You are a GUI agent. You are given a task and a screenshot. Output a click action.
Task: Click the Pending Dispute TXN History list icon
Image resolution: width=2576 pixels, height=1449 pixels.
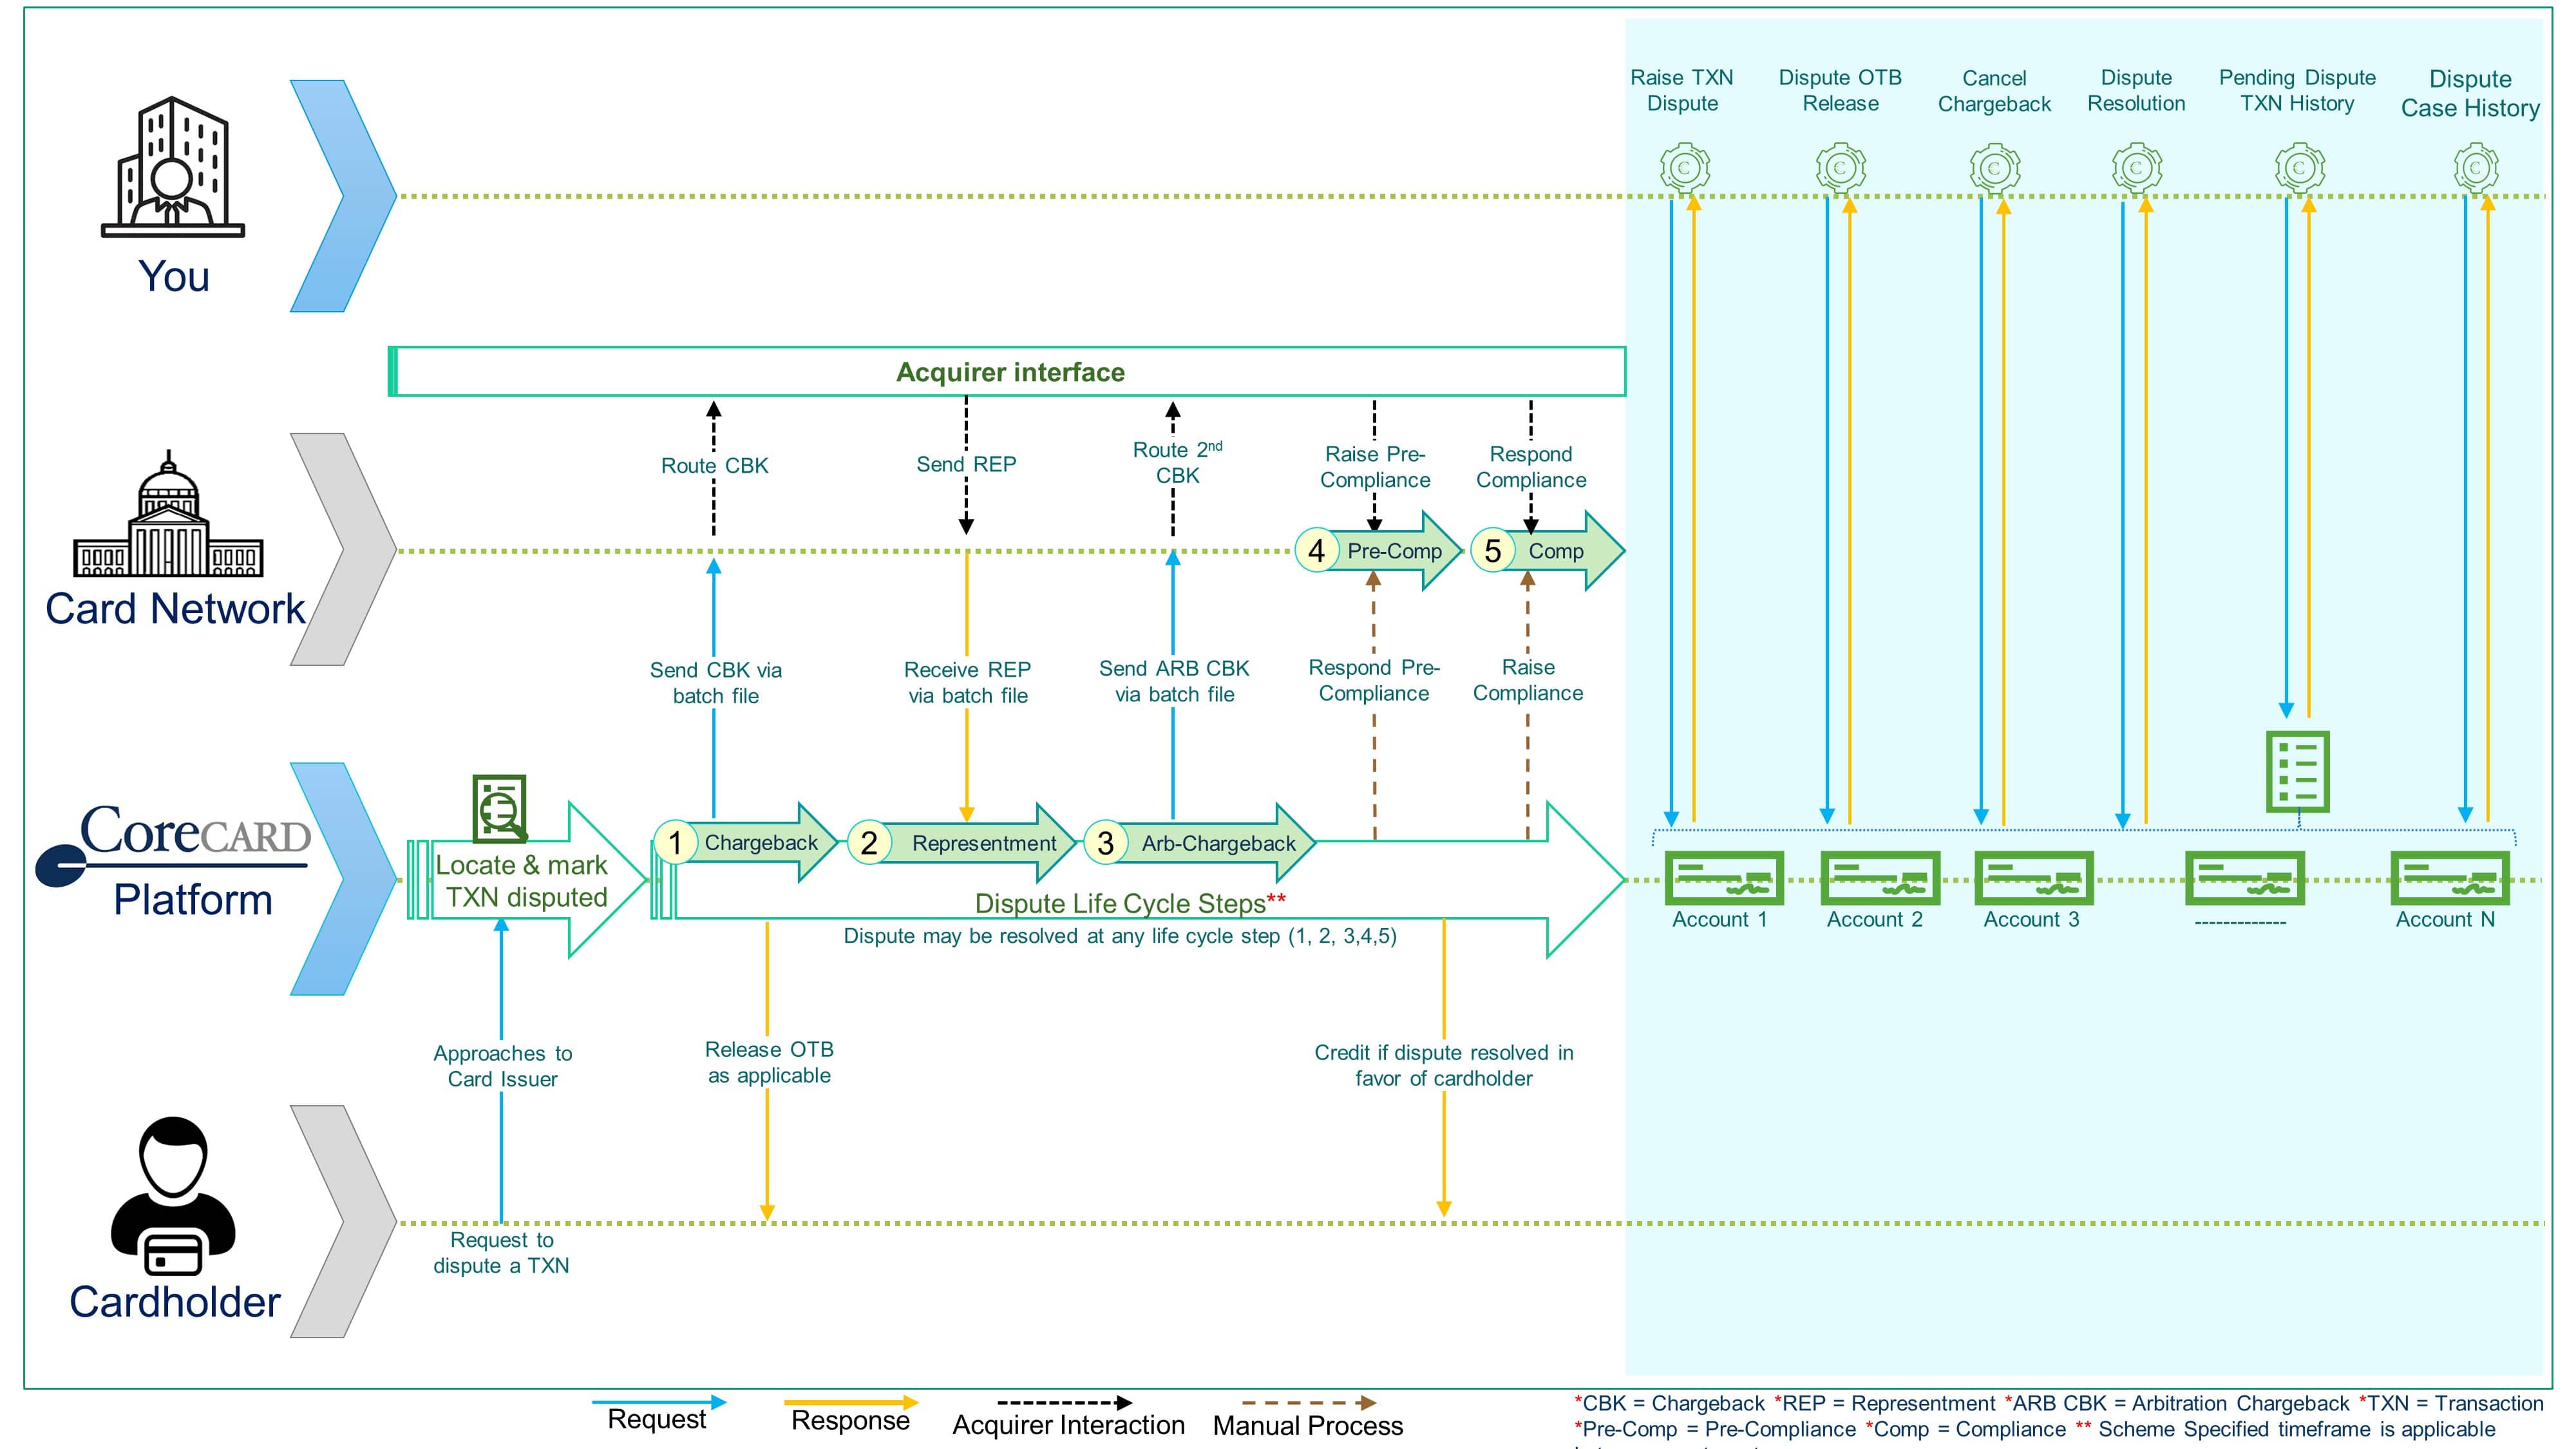(2297, 771)
